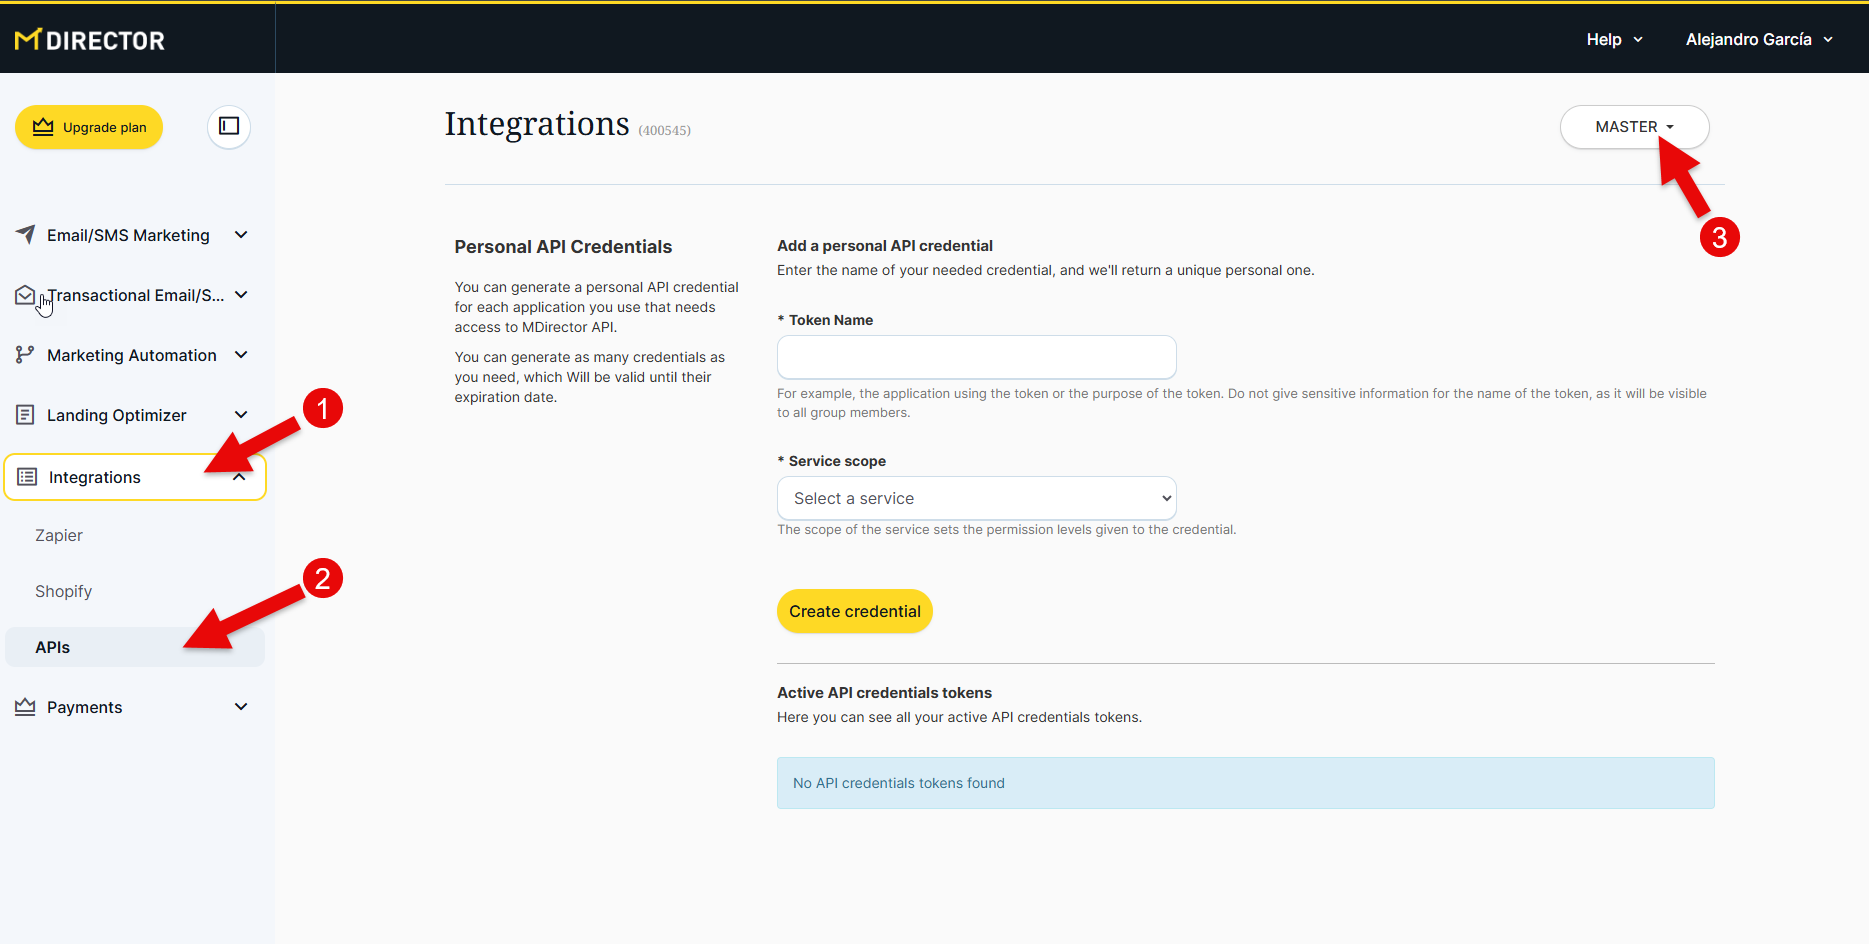Open the Alejandro García user menu

point(1759,39)
